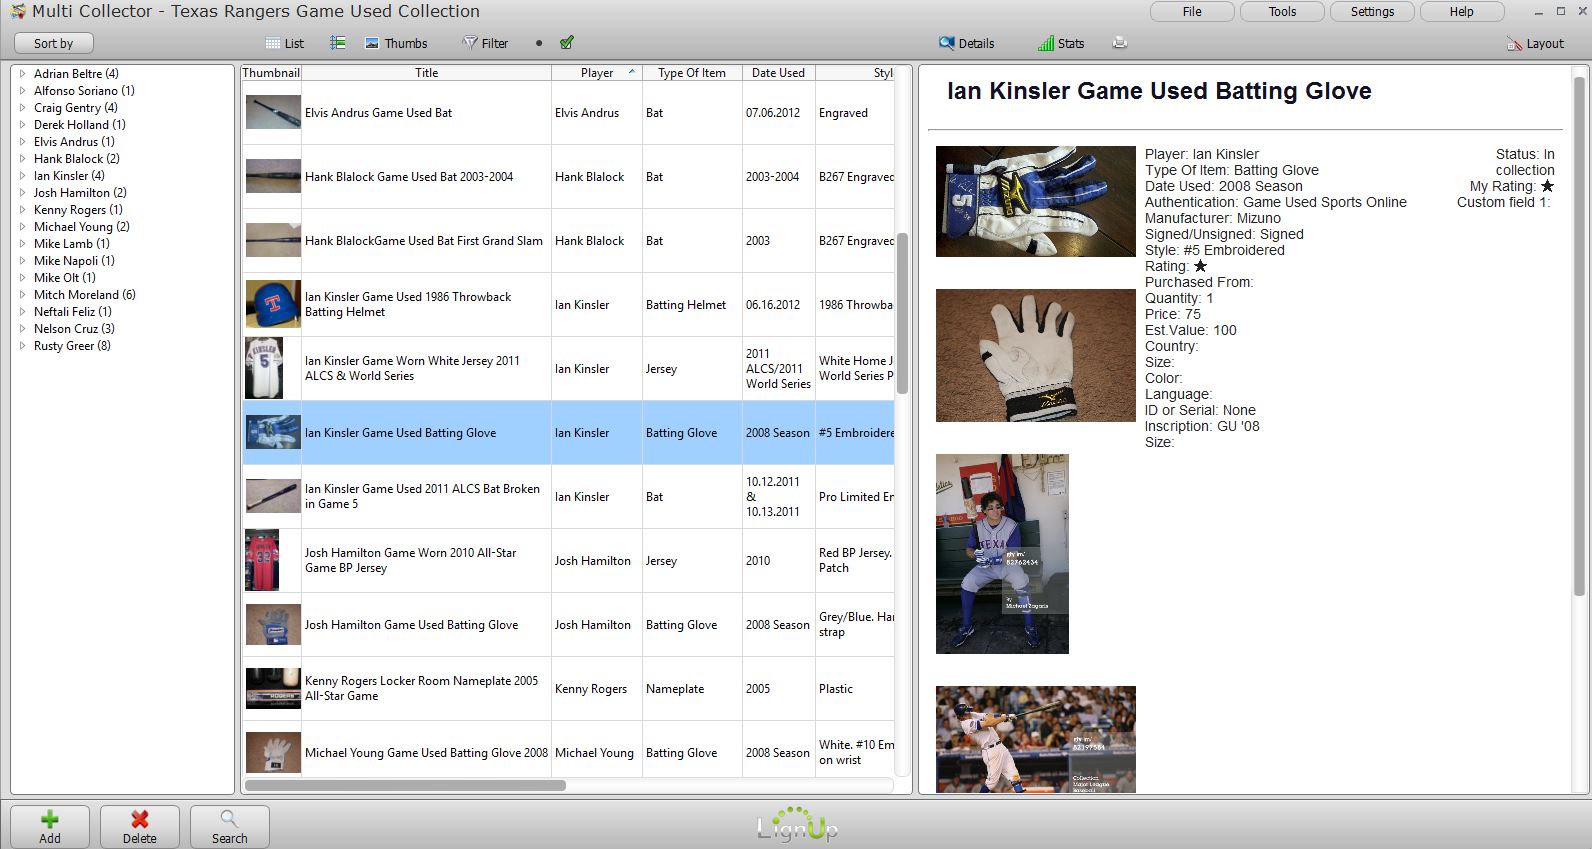Expand the Rusty Greer group
This screenshot has width=1592, height=849.
(x=23, y=346)
